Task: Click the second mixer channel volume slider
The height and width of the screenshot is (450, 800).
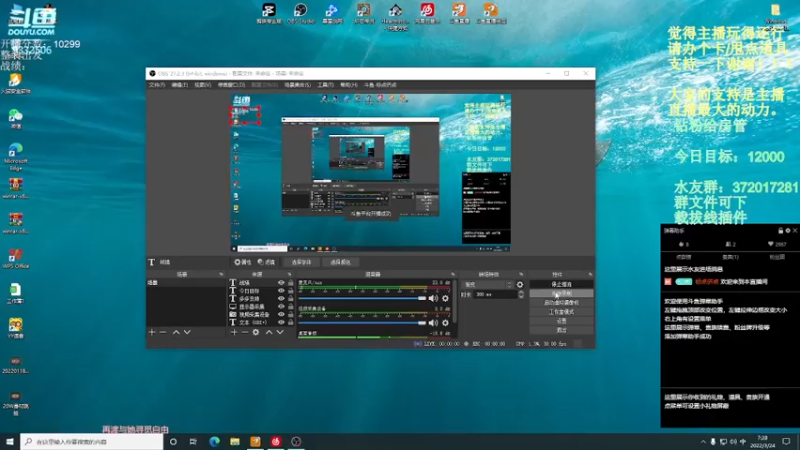Action: pos(362,322)
